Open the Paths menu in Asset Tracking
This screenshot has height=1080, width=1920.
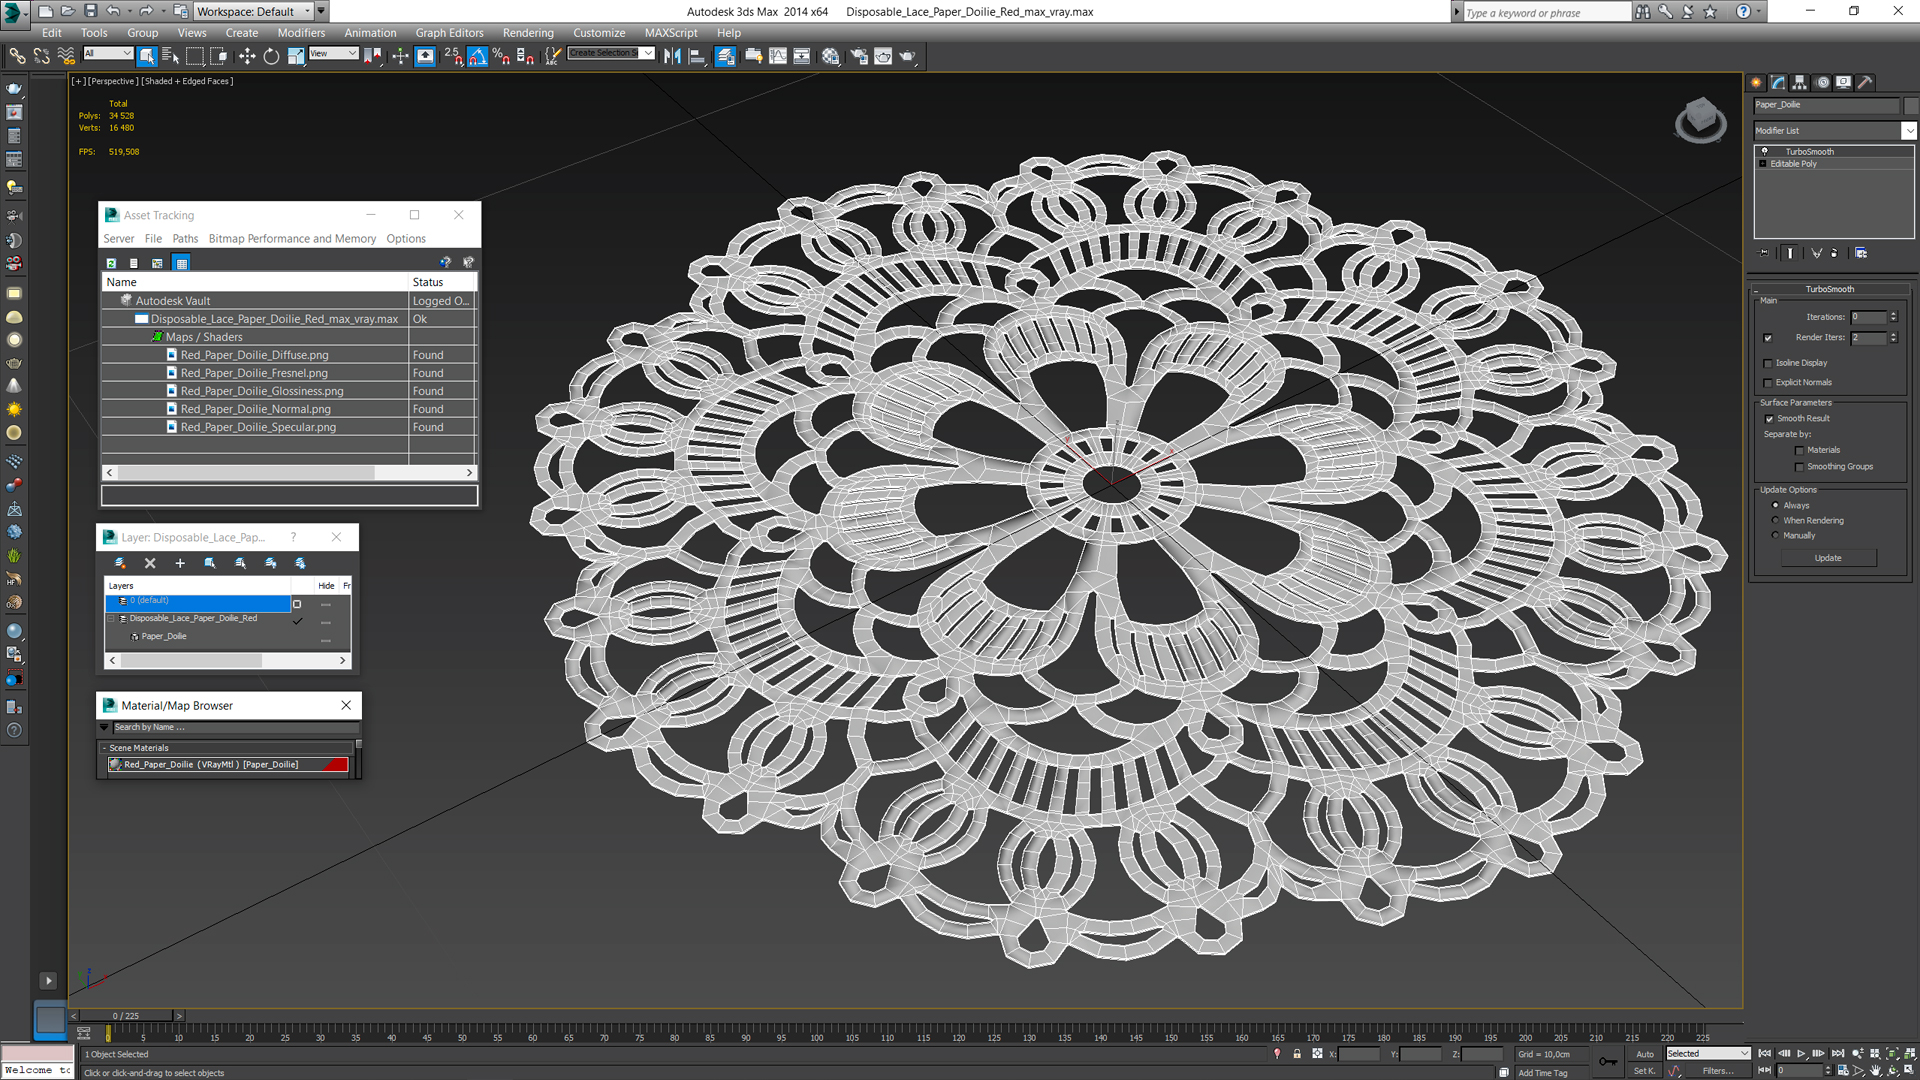185,239
